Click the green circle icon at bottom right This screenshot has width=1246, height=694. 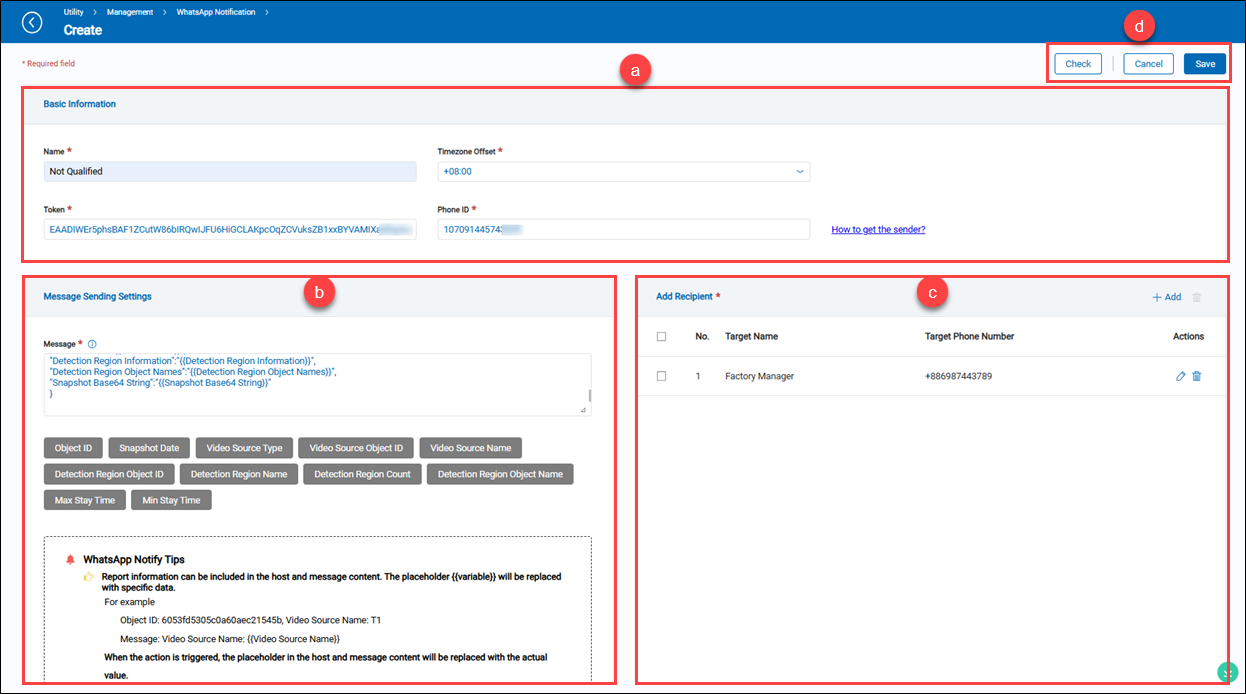pos(1227,673)
